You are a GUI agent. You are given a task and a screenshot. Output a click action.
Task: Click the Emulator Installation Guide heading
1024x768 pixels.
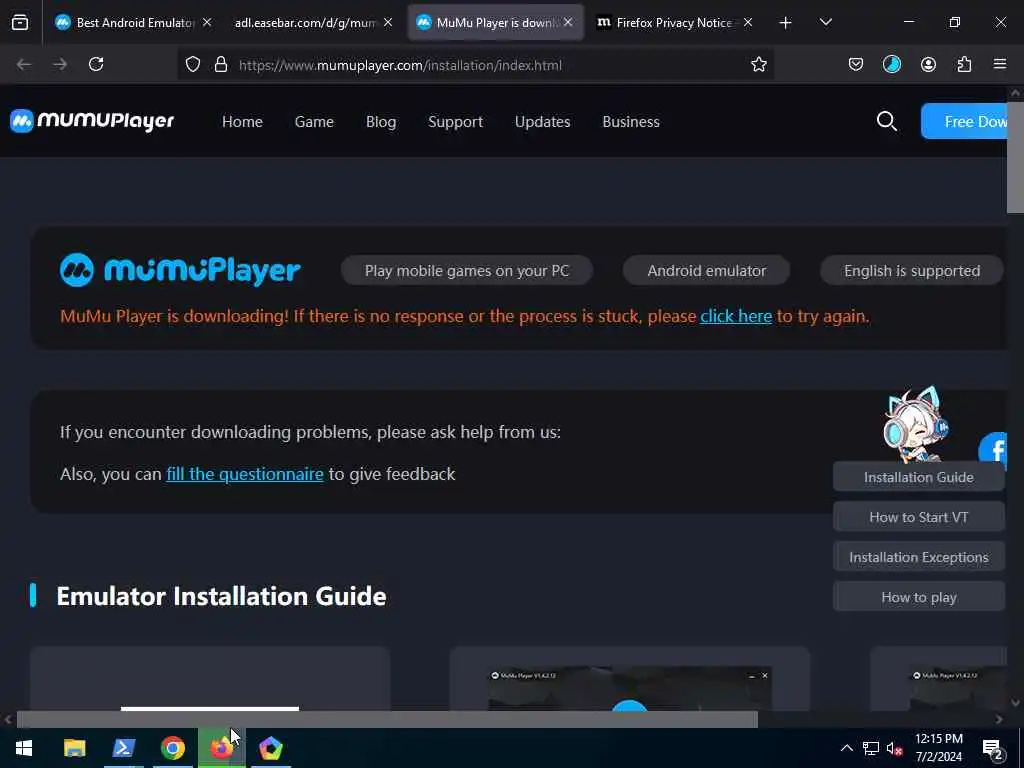tap(221, 596)
